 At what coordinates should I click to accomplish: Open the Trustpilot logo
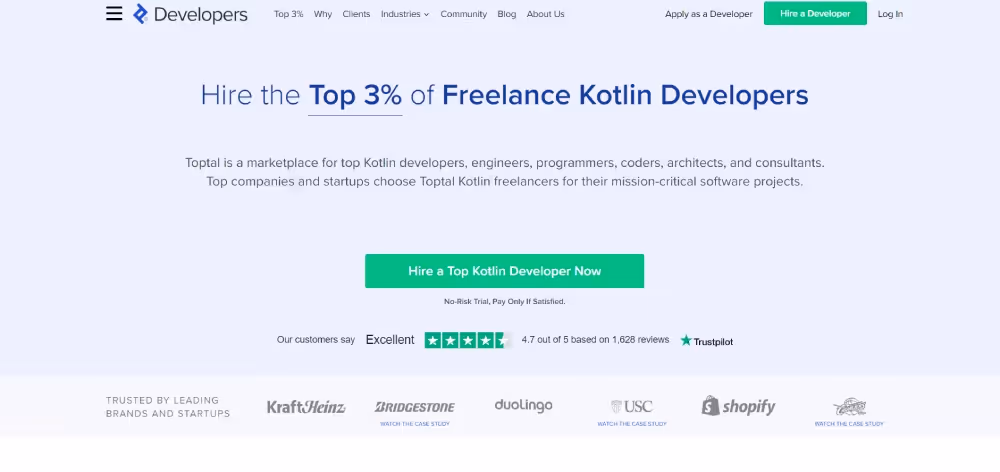707,341
